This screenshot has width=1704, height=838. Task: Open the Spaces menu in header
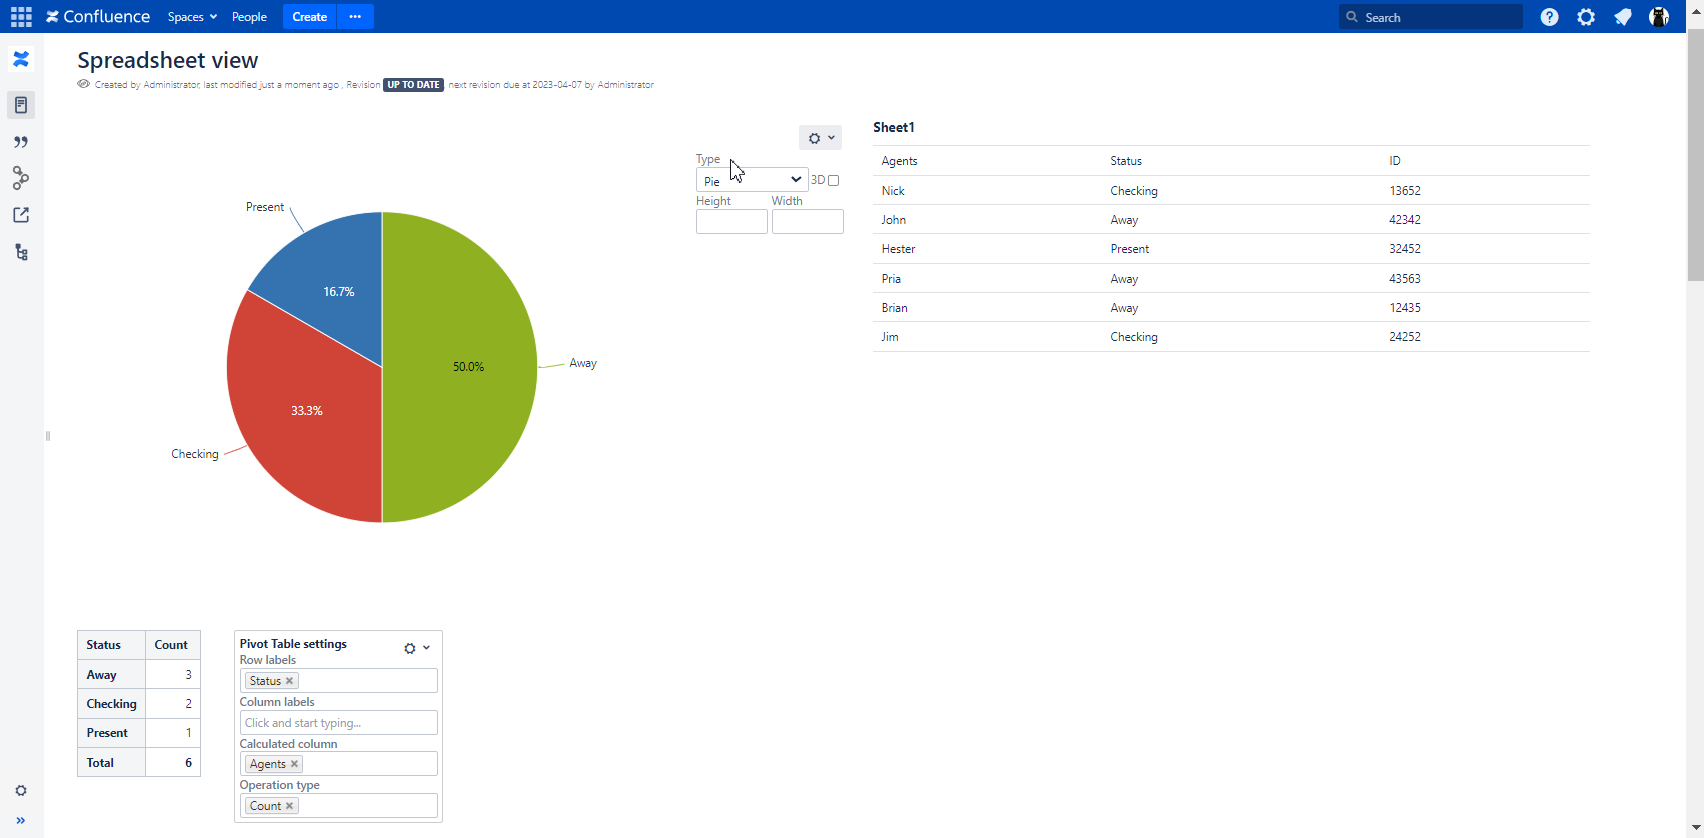click(192, 17)
